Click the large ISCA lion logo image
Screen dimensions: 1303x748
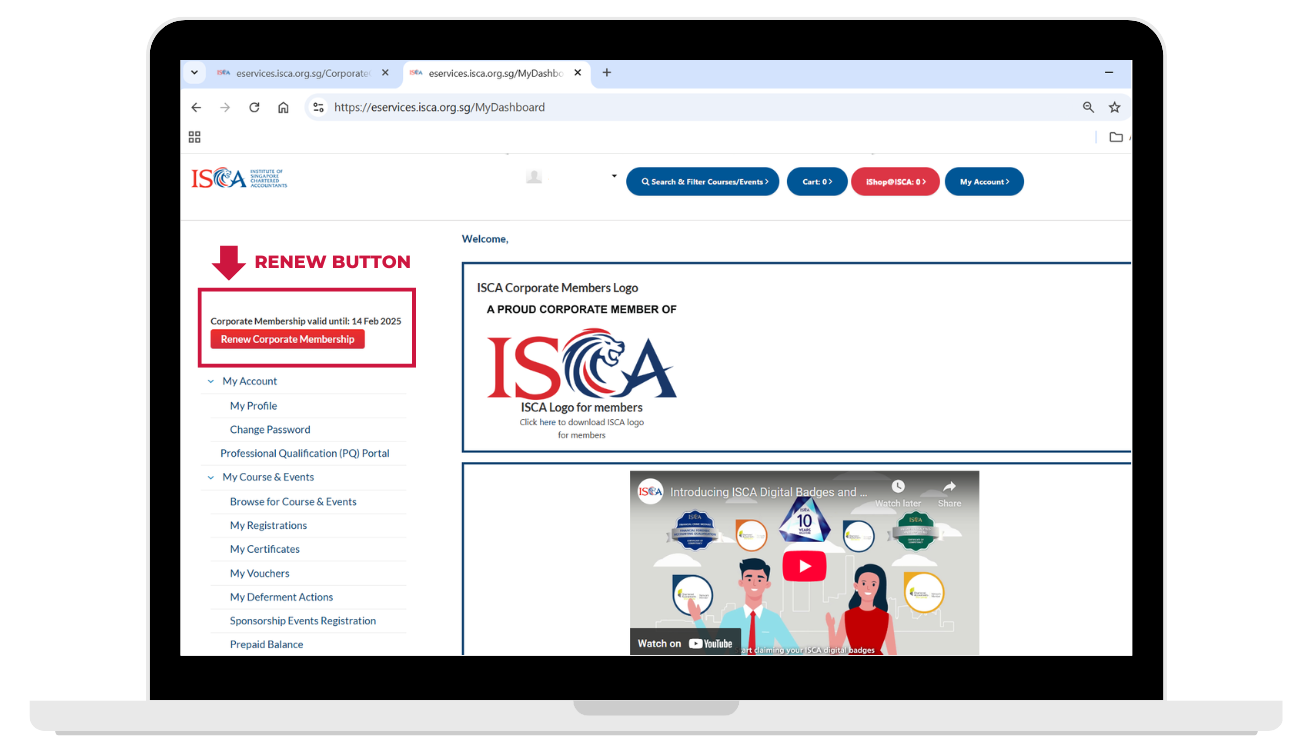coord(582,365)
